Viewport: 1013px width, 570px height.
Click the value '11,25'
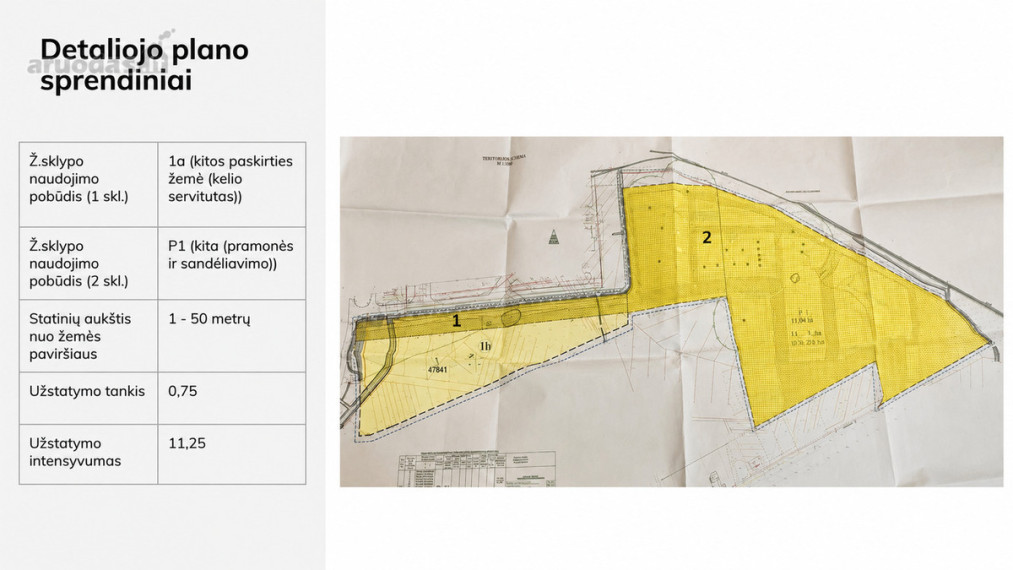pyautogui.click(x=187, y=443)
